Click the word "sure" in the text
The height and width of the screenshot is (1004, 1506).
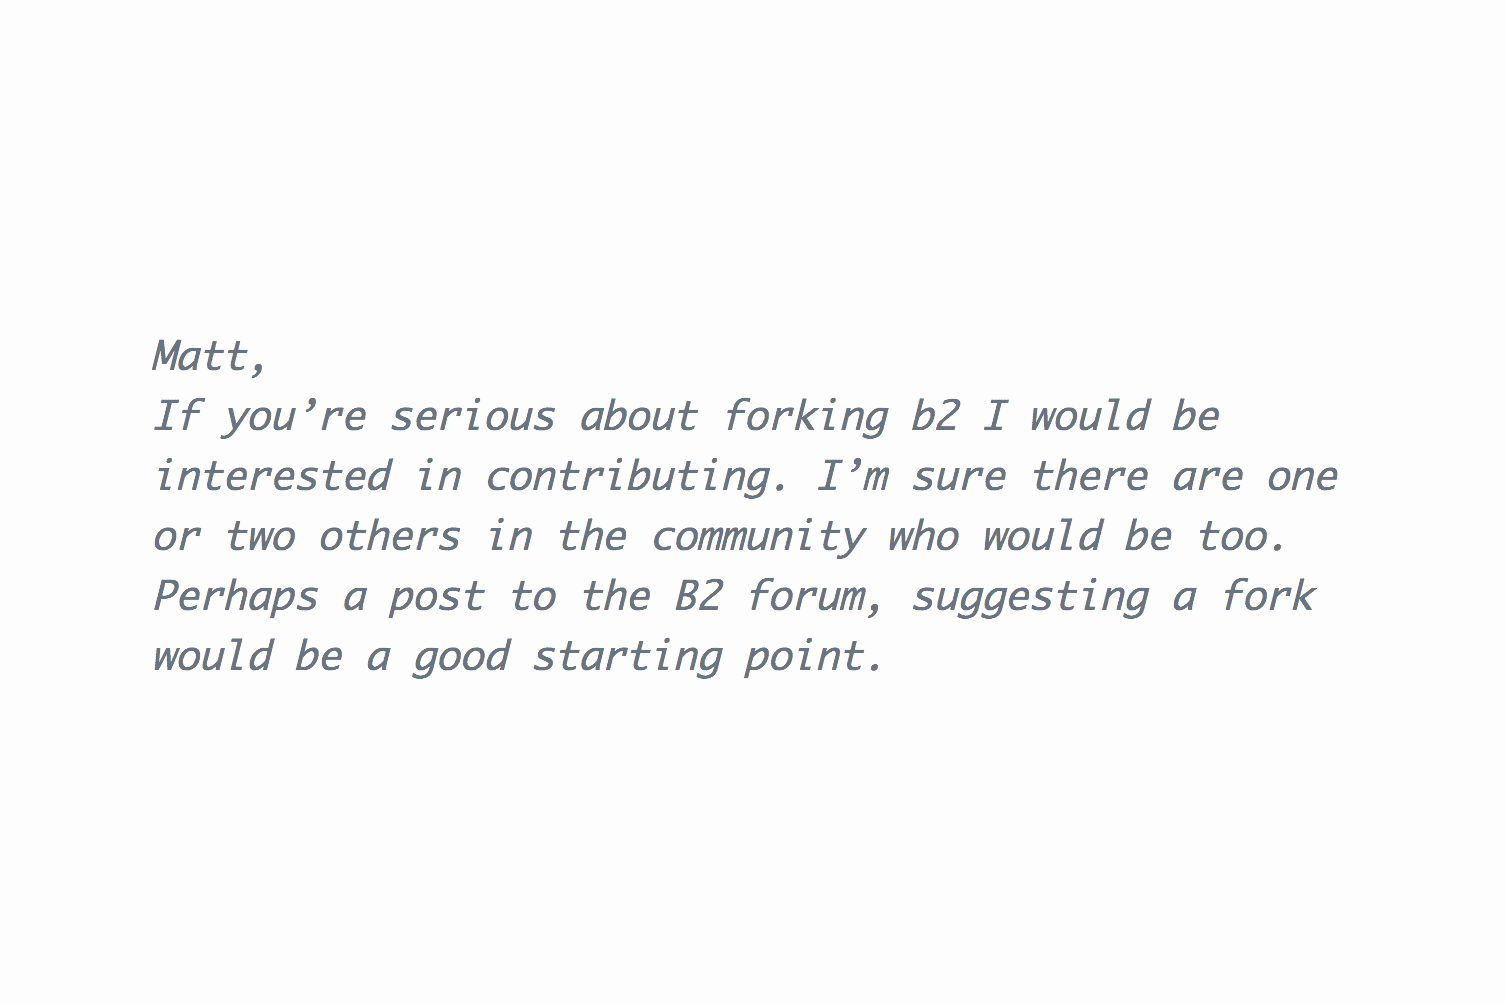click(958, 477)
